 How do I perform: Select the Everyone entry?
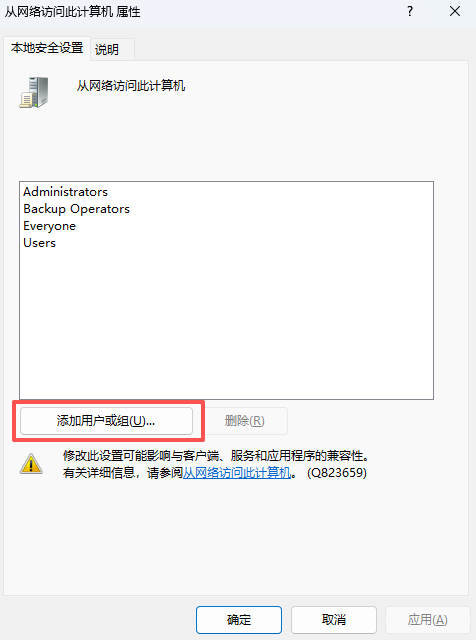(x=49, y=226)
